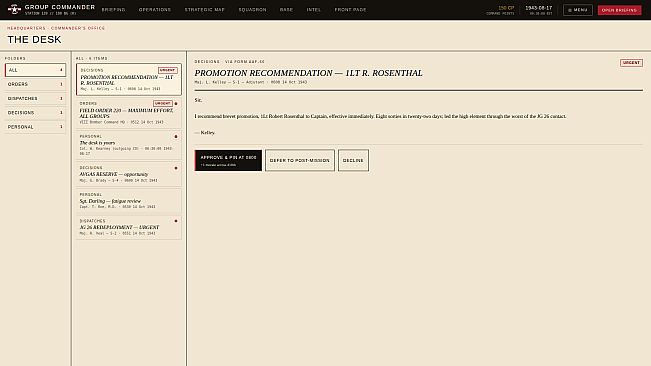Select the Personal folder
Viewport: 651px width, 366px height.
(35, 127)
